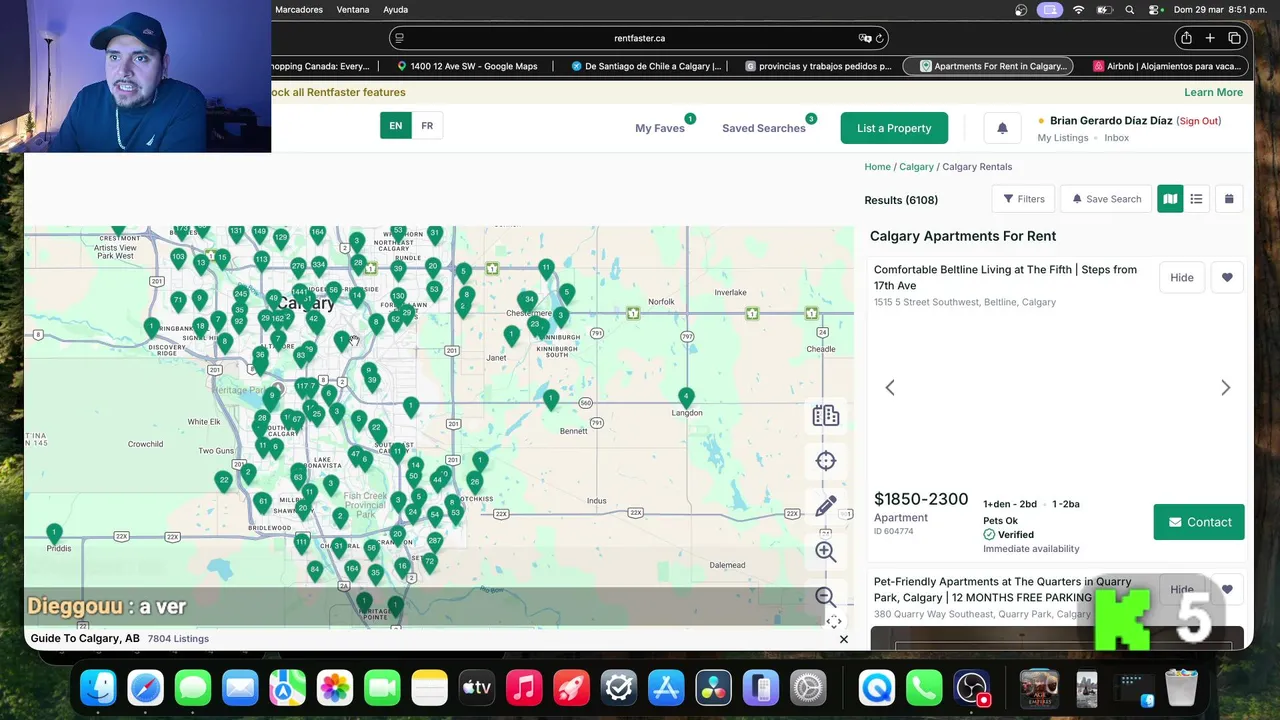
Task: Open My Faves
Action: click(660, 128)
